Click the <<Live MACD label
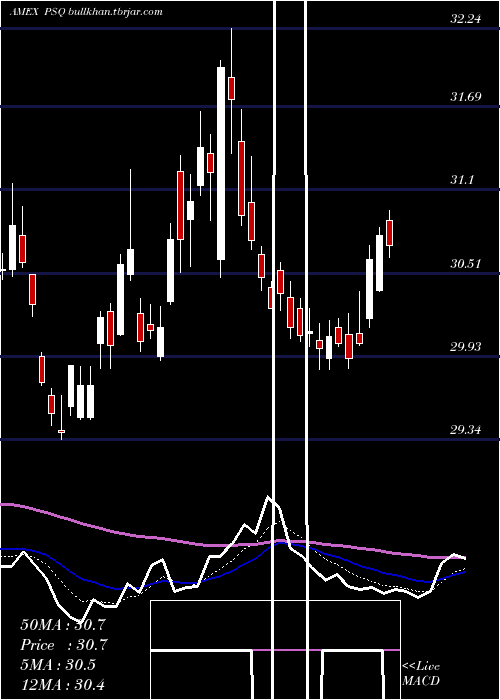The width and height of the screenshot is (500, 700). pyautogui.click(x=421, y=673)
